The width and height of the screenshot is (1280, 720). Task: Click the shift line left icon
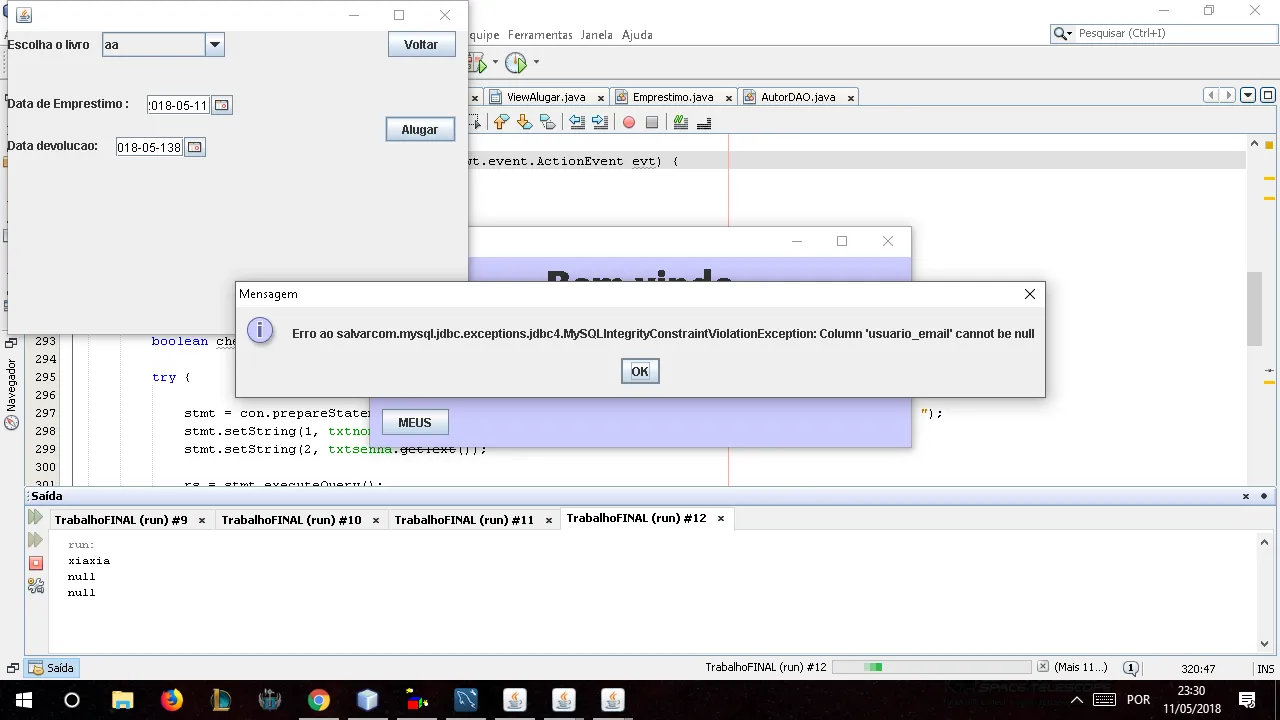tap(577, 122)
